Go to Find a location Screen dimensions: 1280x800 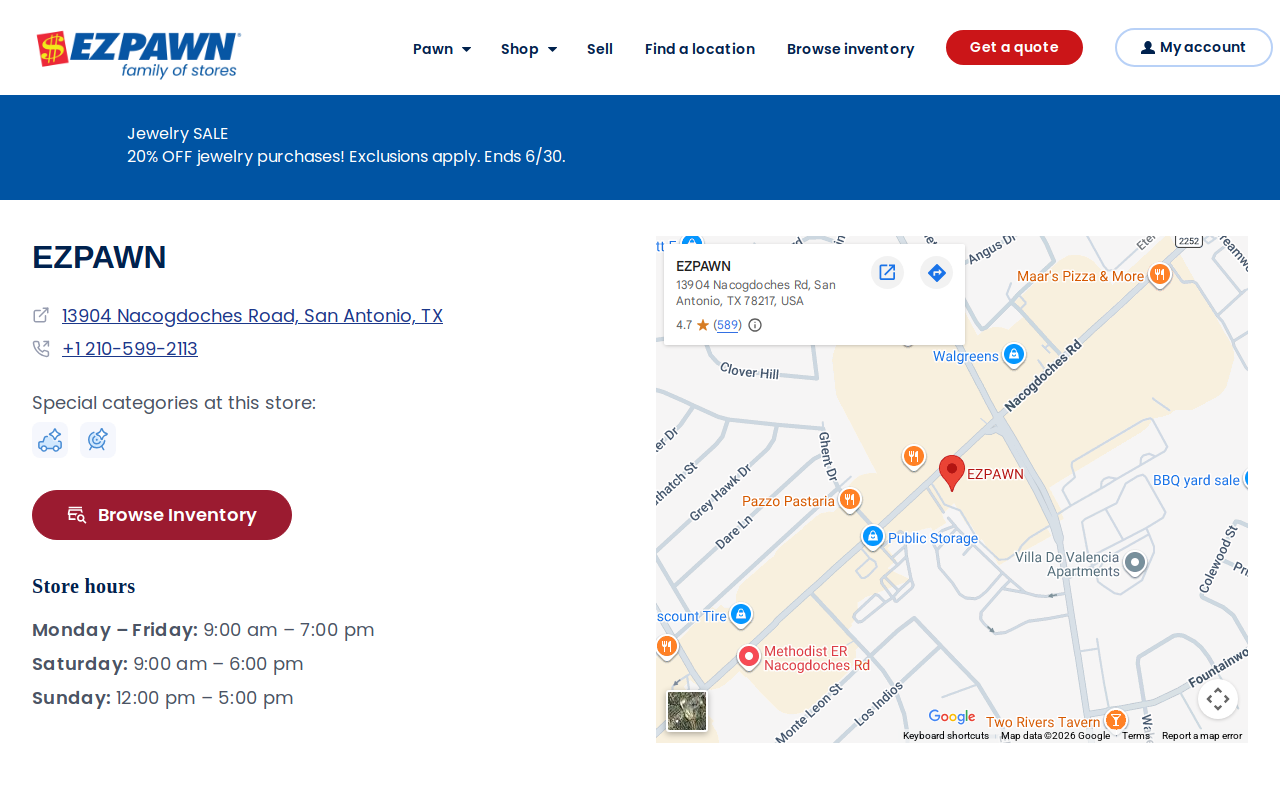pyautogui.click(x=700, y=49)
